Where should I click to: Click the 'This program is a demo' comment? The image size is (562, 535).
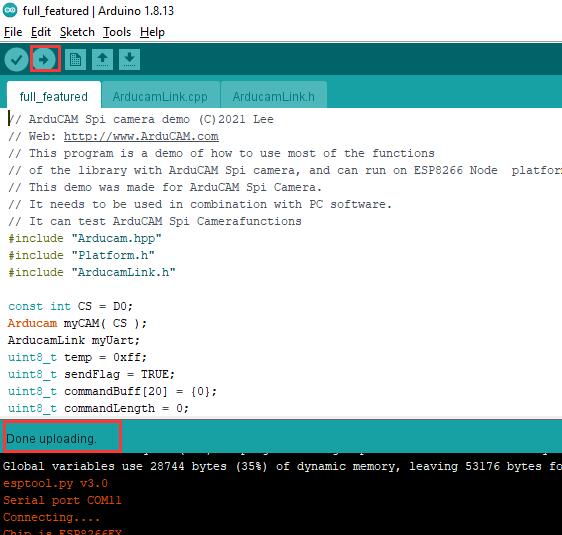[222, 153]
